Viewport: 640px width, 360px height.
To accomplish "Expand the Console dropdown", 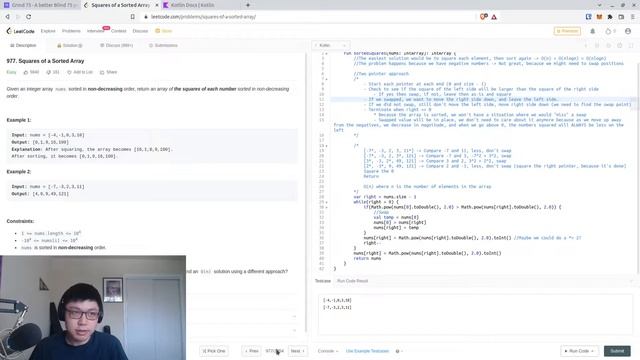I will tap(328, 351).
